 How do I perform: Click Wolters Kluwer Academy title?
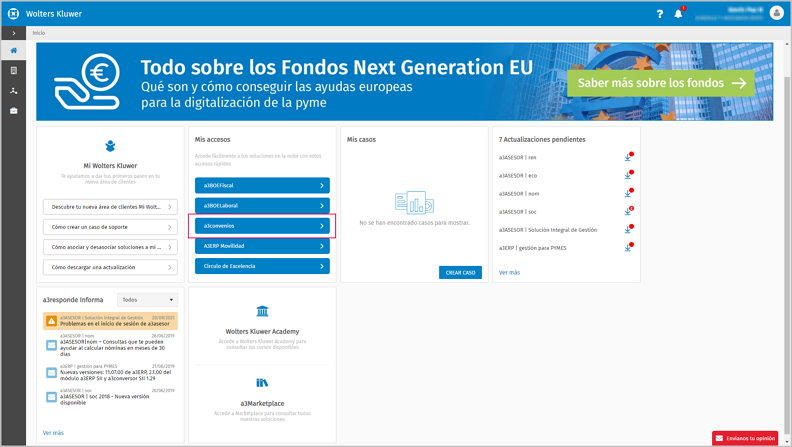point(262,332)
